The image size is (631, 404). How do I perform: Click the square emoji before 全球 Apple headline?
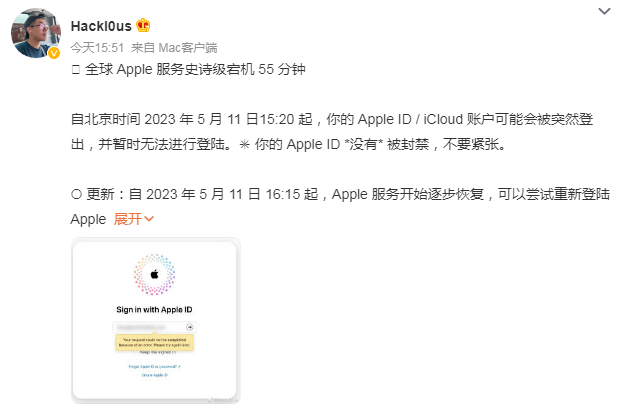(x=75, y=70)
